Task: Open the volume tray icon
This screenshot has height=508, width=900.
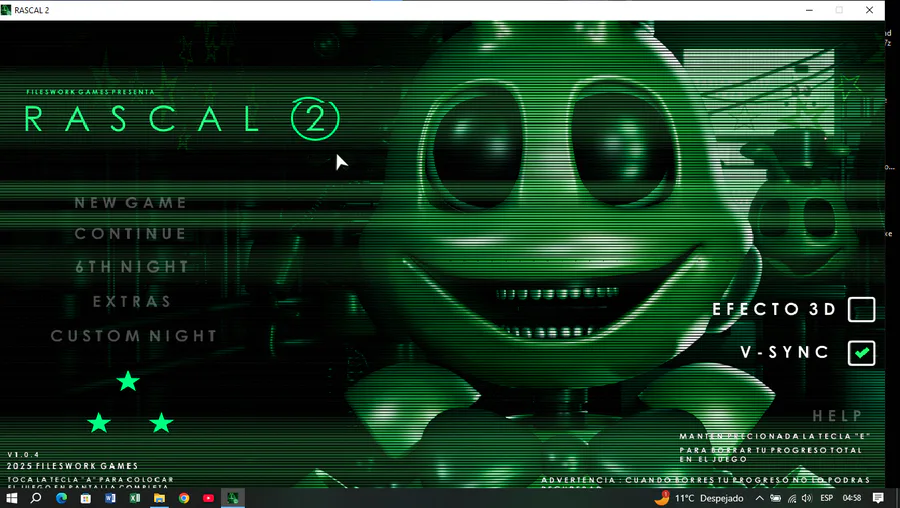Action: click(x=807, y=498)
